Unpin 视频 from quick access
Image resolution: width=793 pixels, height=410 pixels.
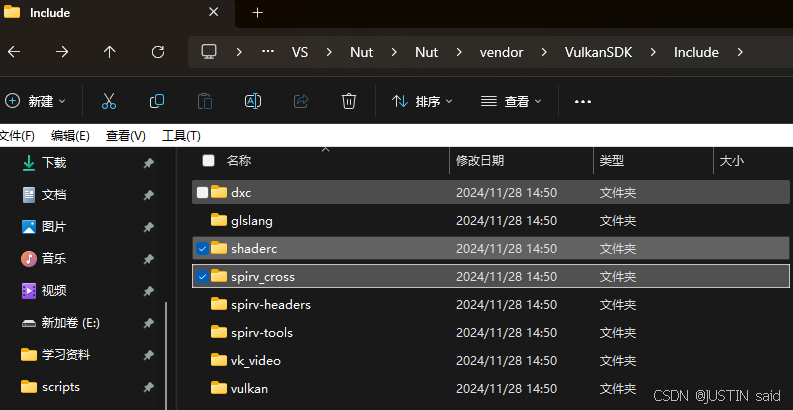point(148,291)
